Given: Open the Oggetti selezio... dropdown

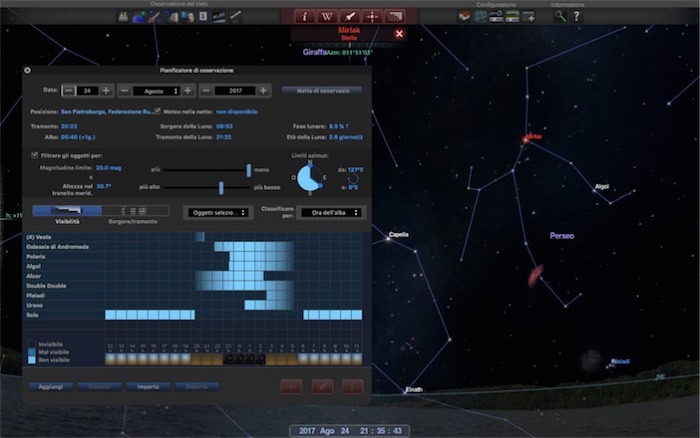Looking at the screenshot, I should (218, 213).
